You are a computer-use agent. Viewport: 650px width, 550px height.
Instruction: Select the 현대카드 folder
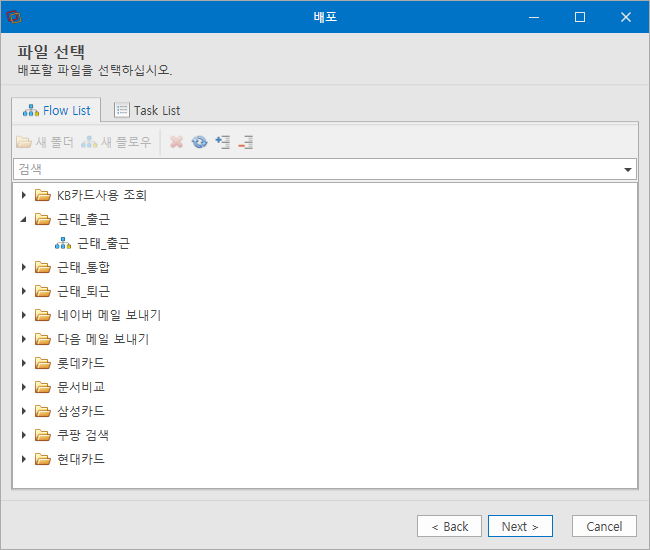(x=81, y=459)
